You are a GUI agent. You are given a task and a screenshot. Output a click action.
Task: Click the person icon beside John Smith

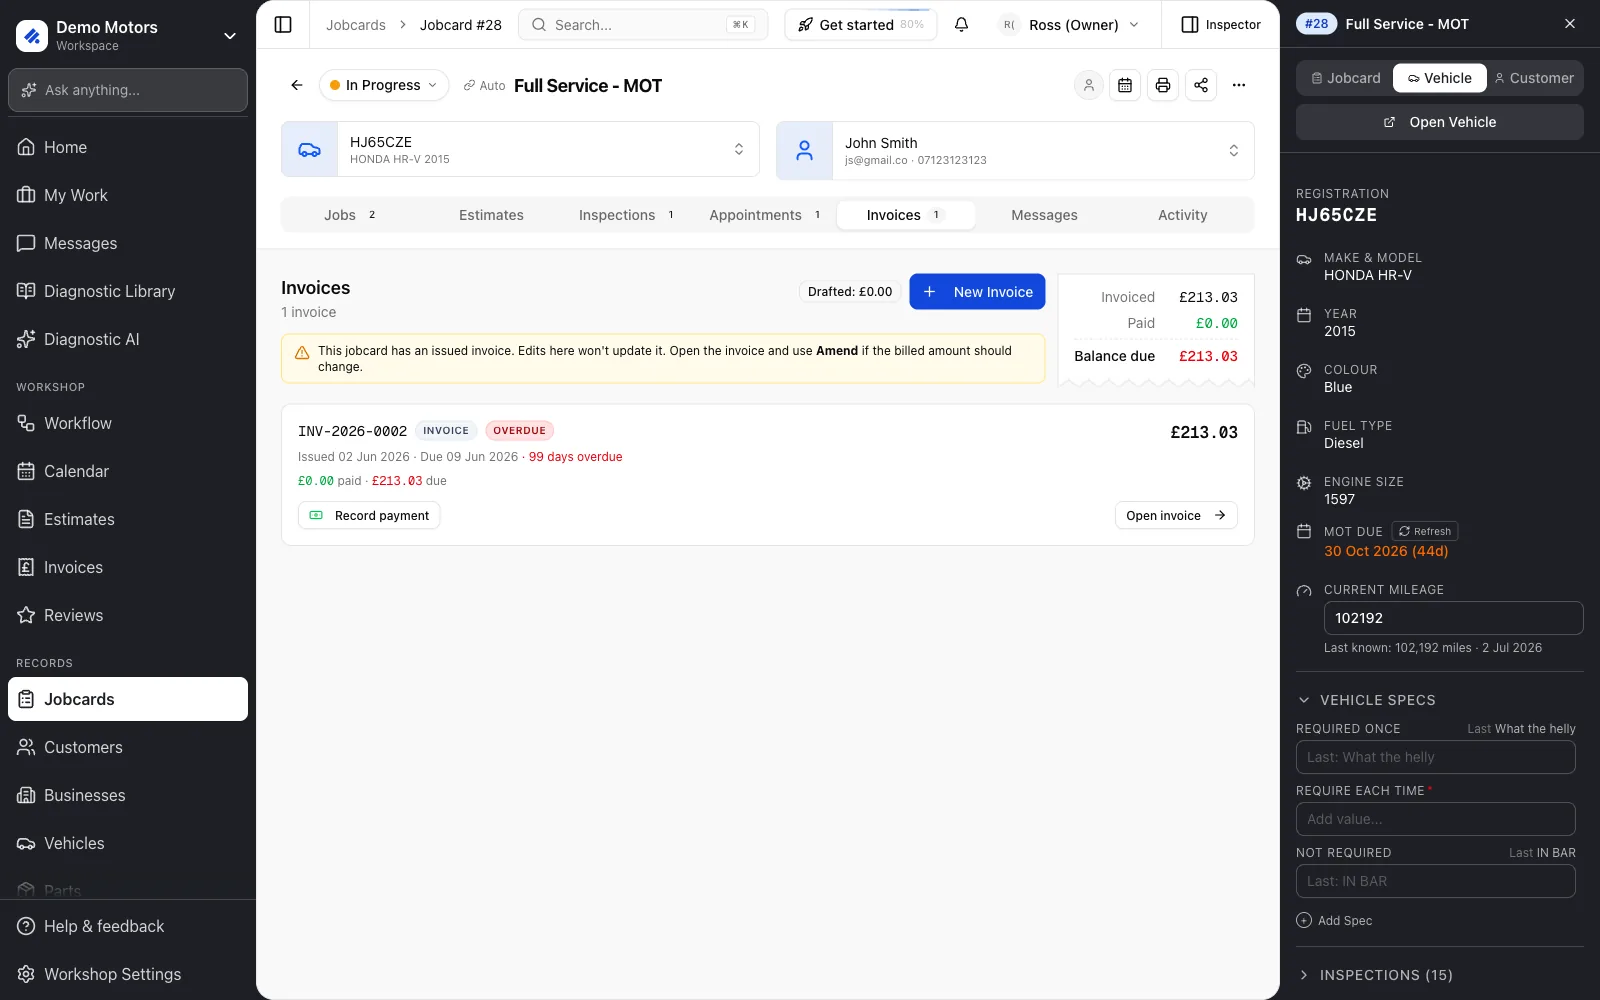(804, 151)
